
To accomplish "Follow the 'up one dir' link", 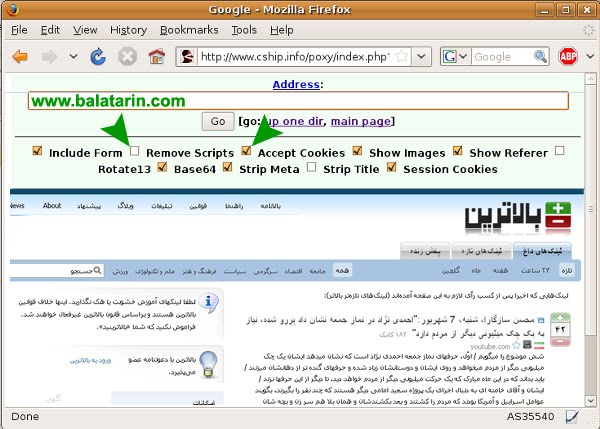I will click(293, 121).
